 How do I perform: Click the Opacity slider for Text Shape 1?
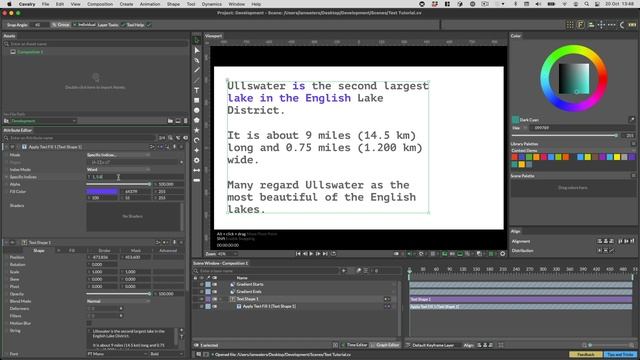click(x=118, y=294)
